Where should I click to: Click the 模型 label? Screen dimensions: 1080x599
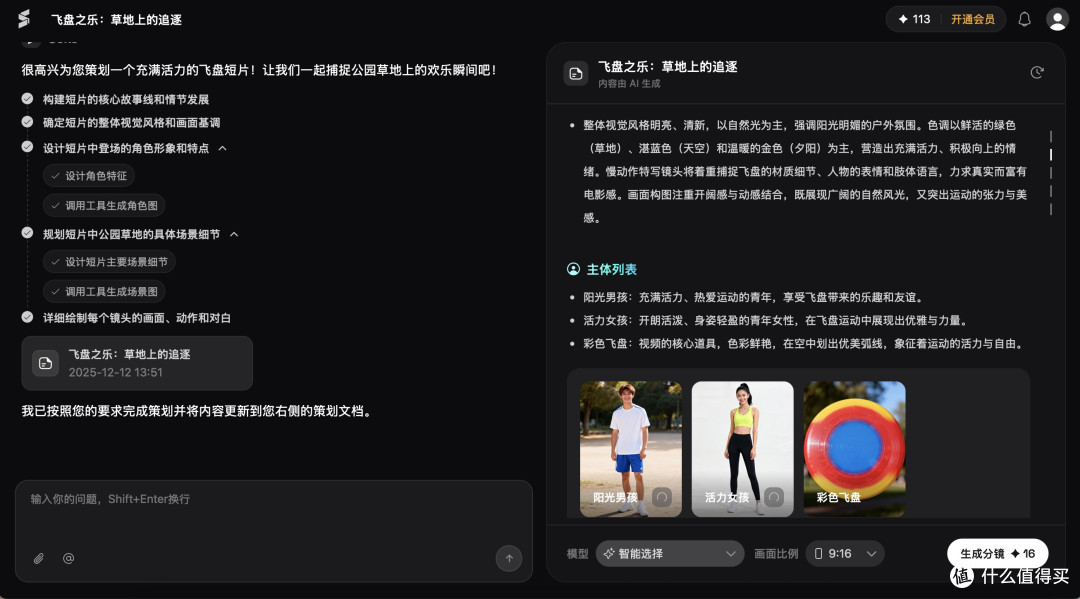click(x=577, y=554)
